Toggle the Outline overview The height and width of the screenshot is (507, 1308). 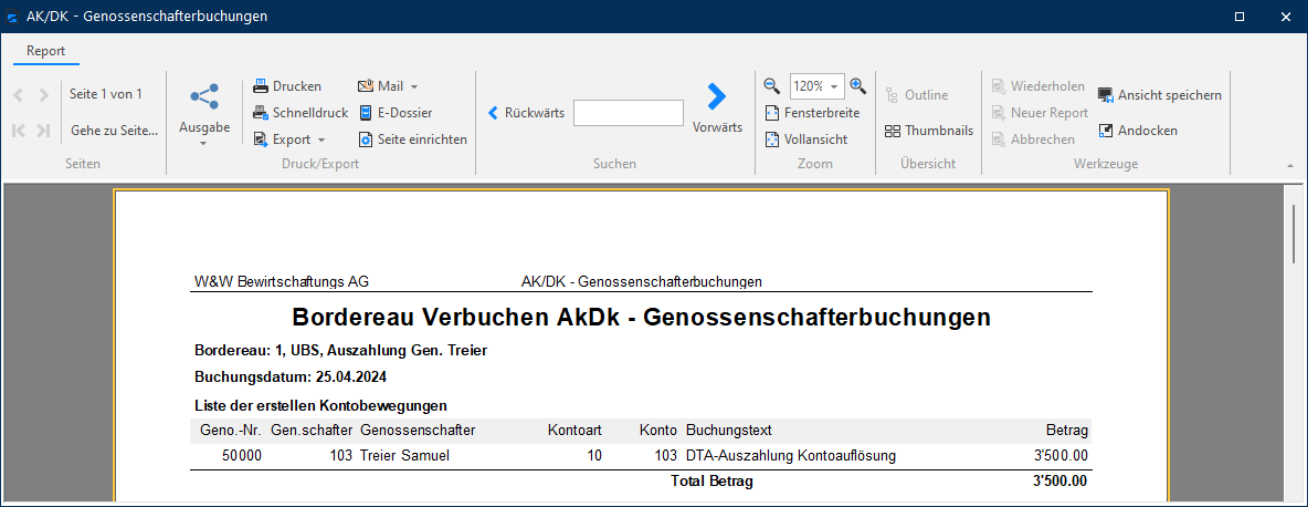917,95
